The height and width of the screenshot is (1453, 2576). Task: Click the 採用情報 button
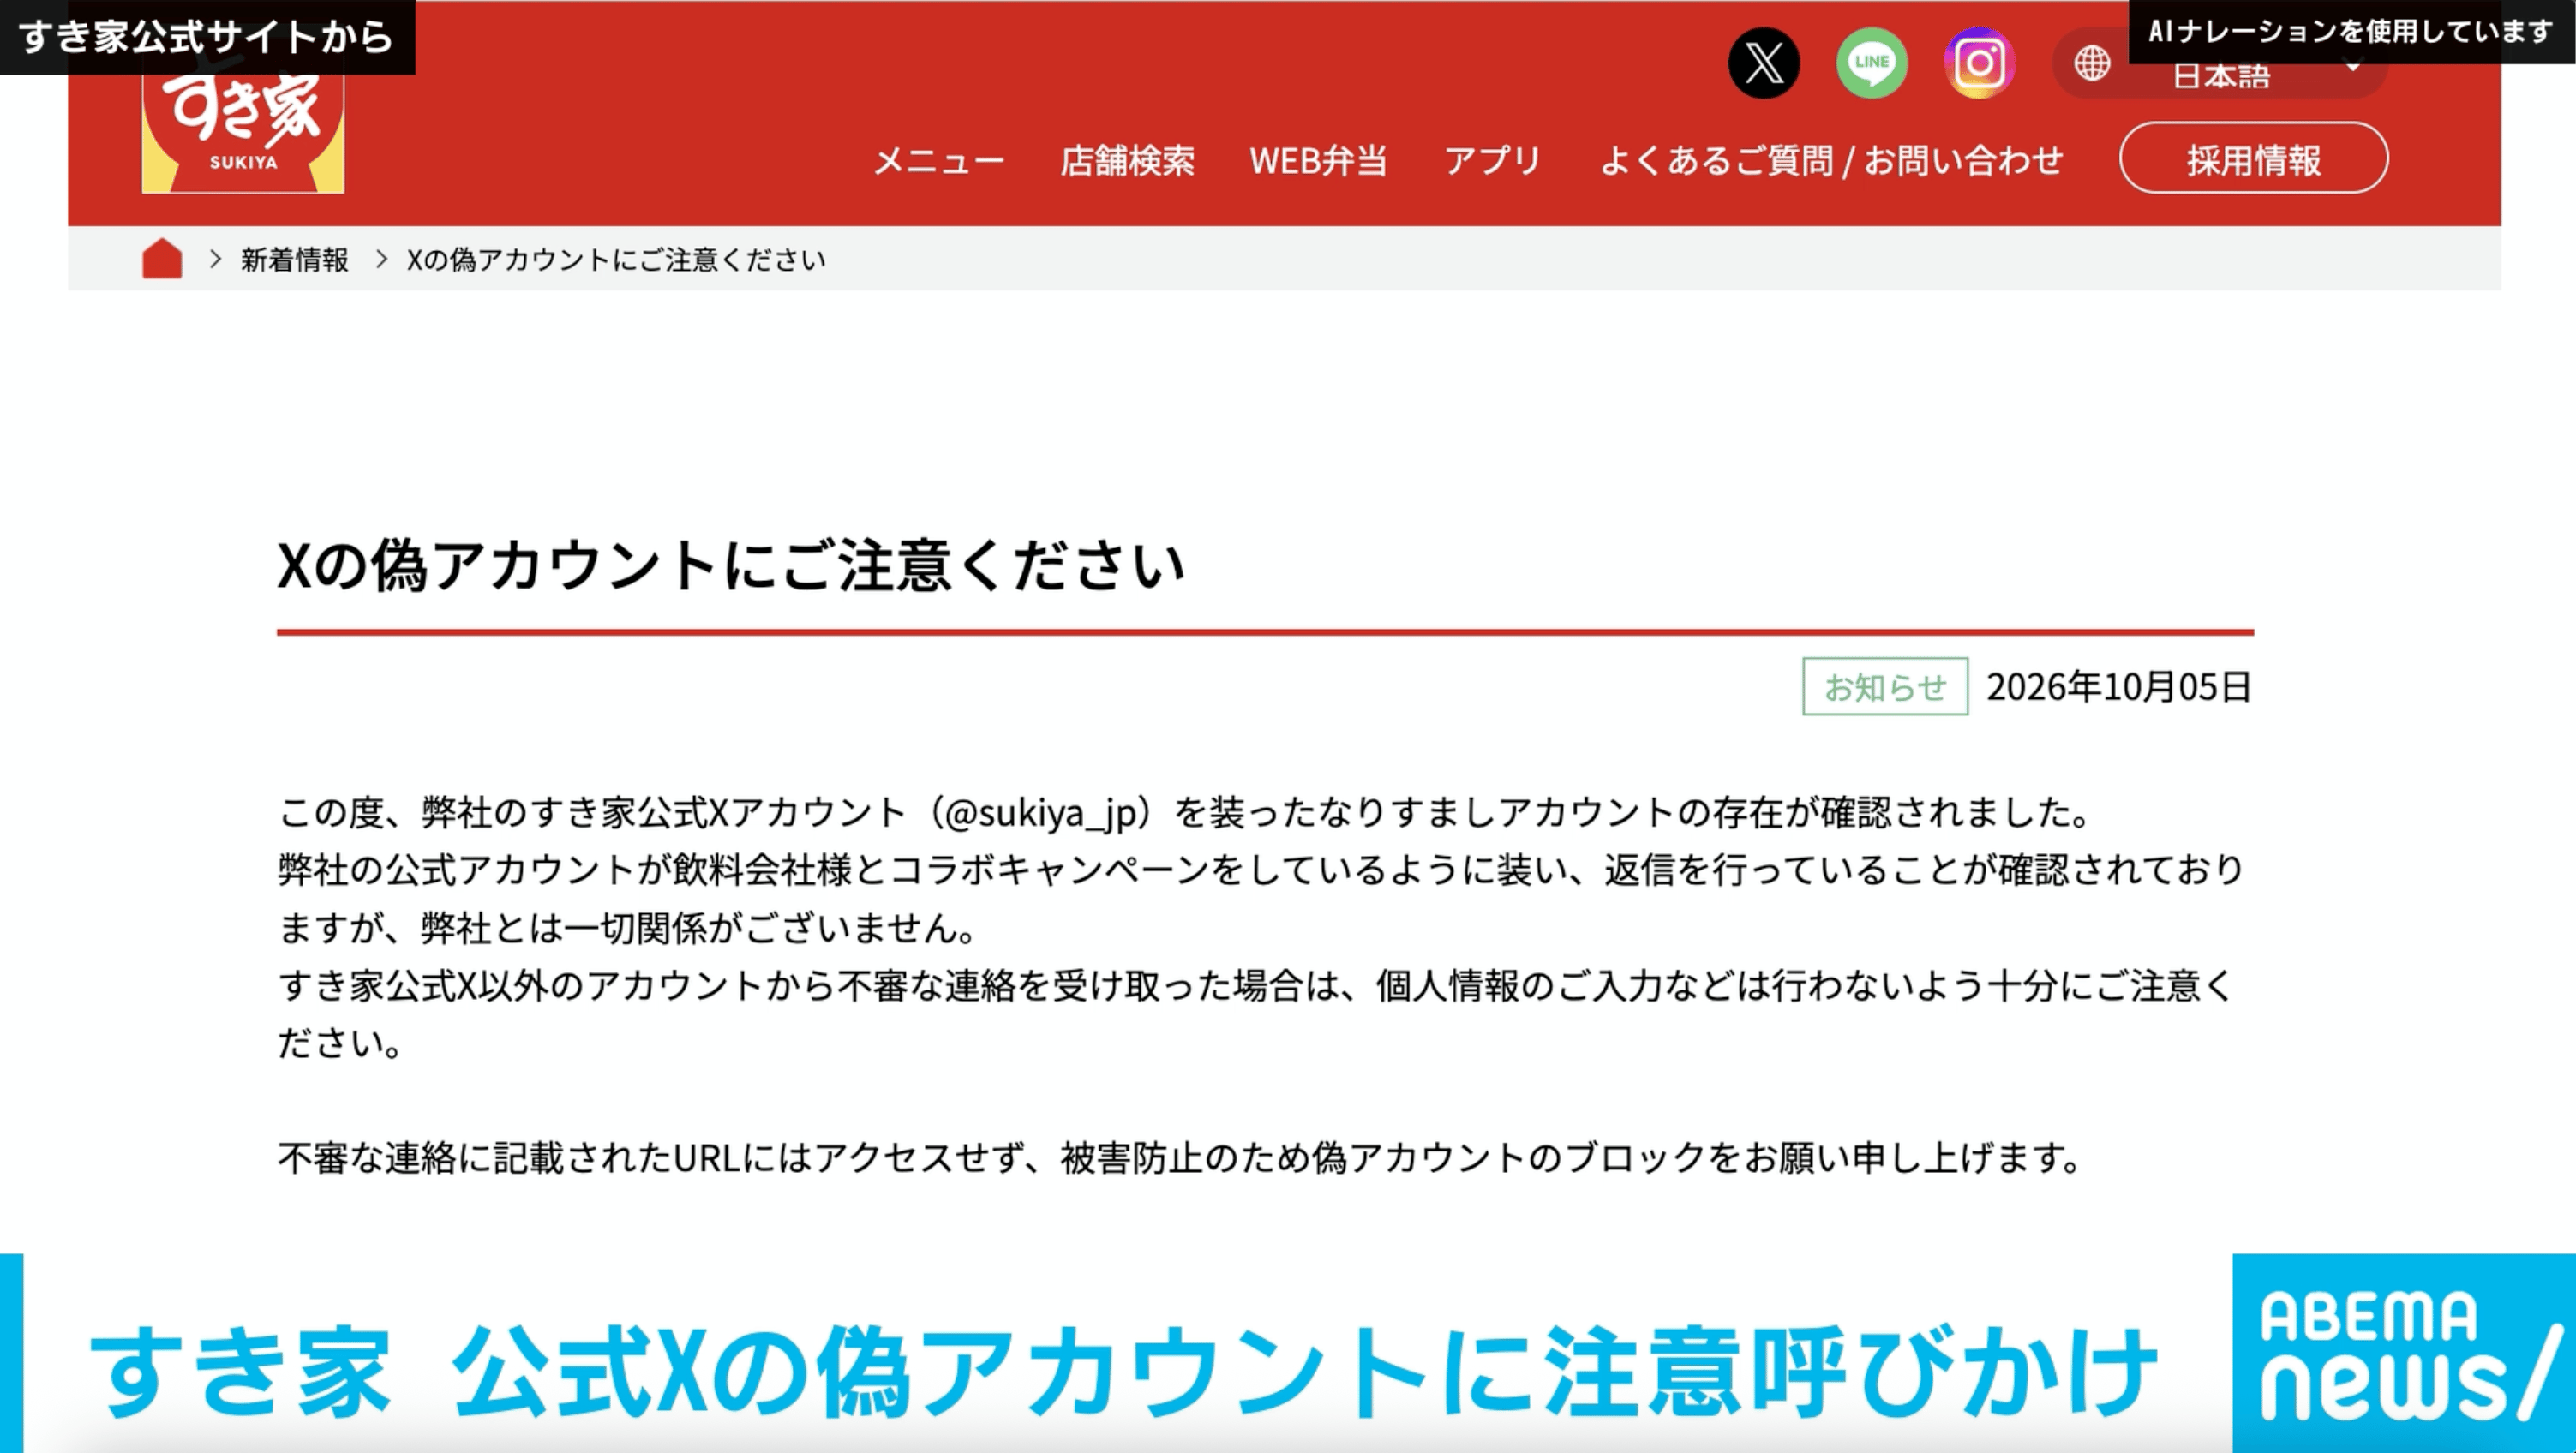coord(2254,158)
